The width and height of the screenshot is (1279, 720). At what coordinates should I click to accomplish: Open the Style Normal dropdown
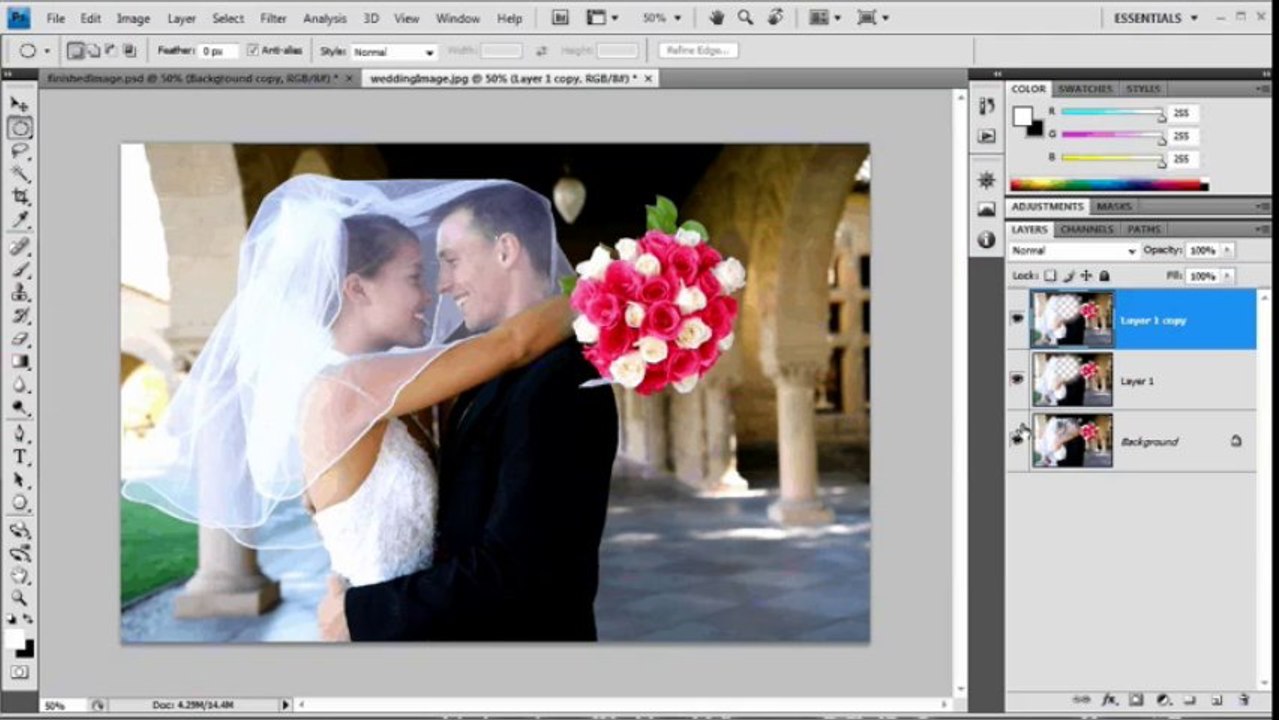point(394,51)
